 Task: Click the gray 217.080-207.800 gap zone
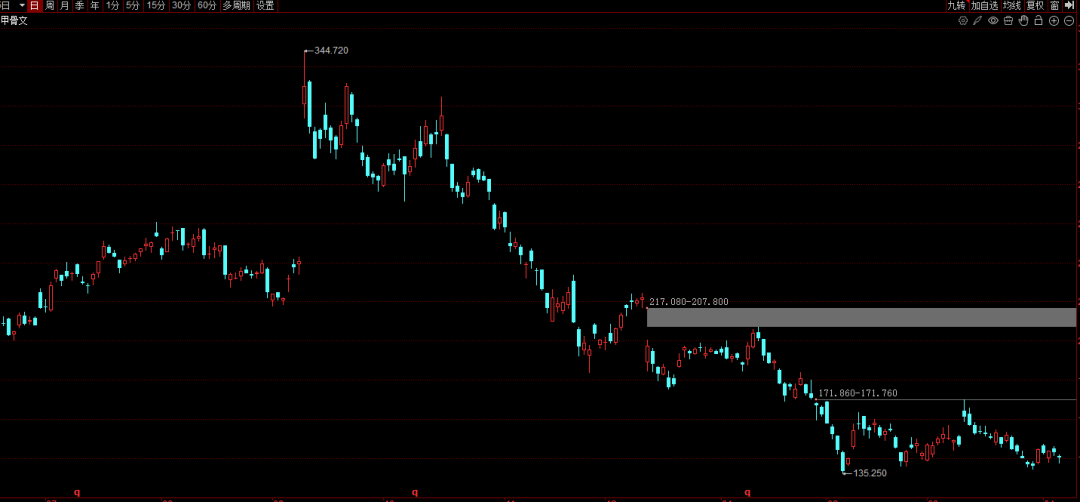(x=860, y=317)
